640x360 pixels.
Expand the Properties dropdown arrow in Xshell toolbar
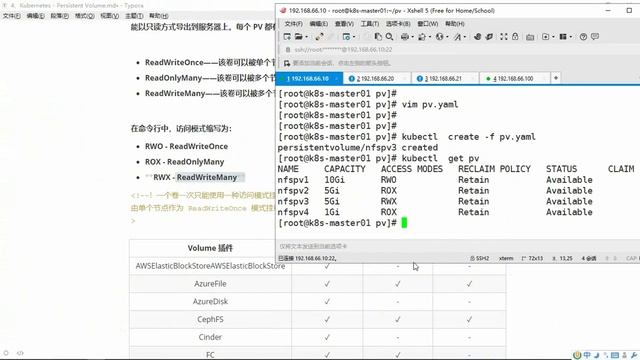click(353, 37)
